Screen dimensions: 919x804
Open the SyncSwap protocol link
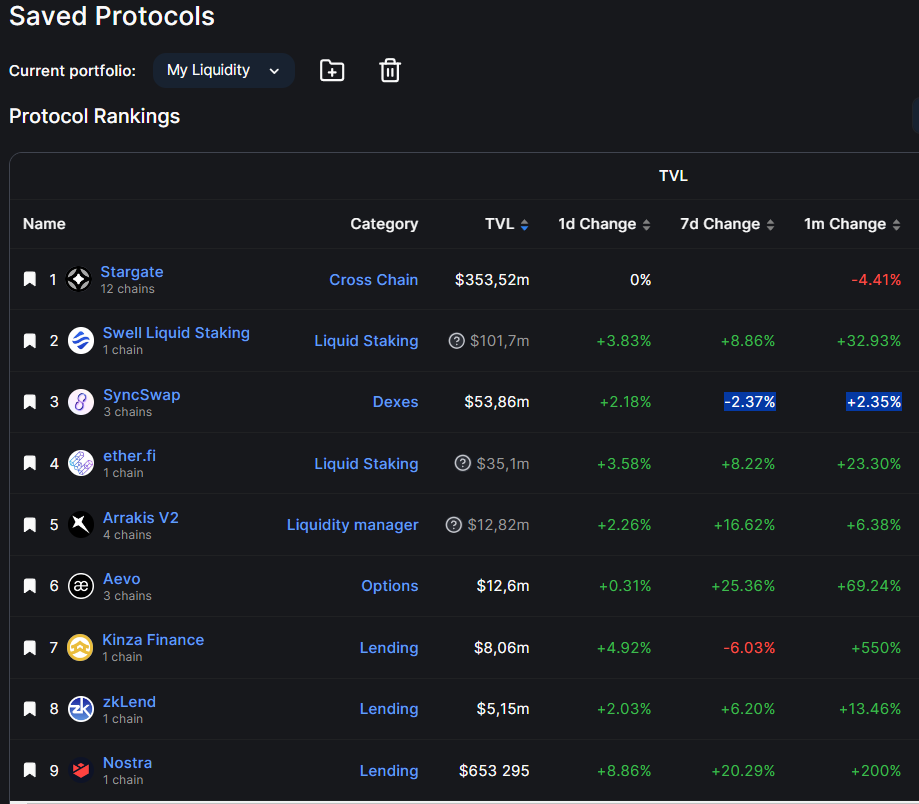tap(142, 395)
